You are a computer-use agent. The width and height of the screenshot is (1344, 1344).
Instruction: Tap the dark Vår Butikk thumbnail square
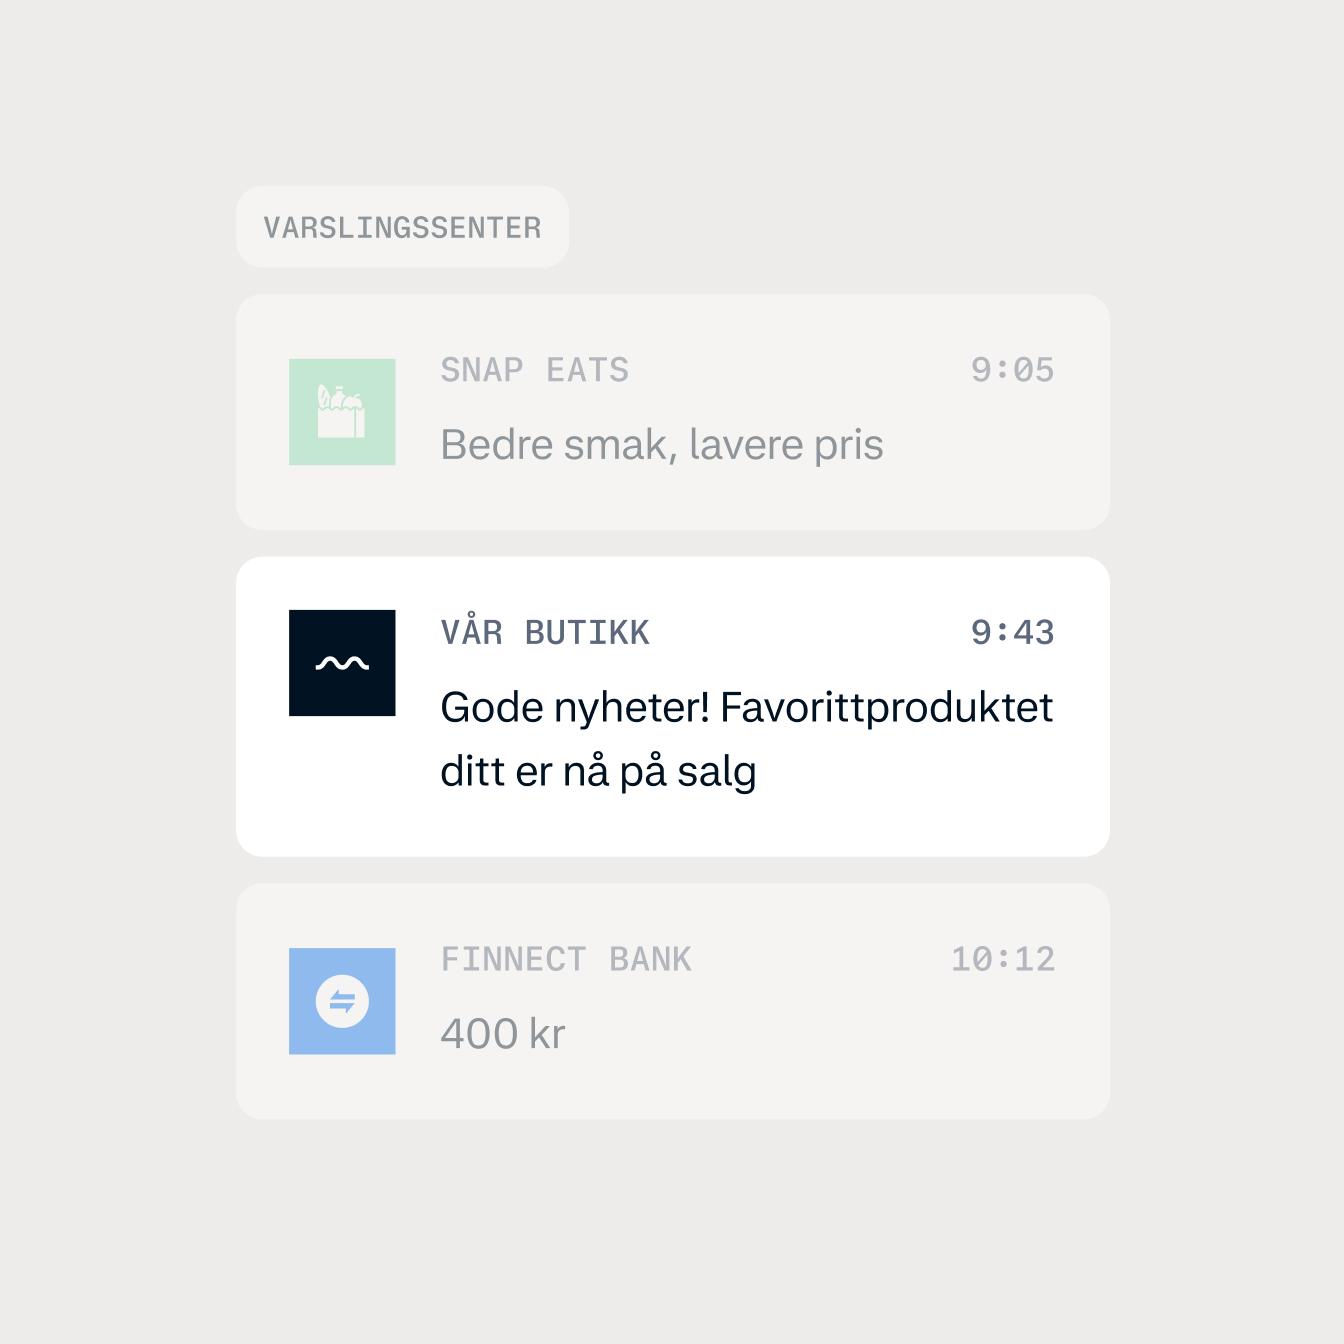tap(342, 663)
